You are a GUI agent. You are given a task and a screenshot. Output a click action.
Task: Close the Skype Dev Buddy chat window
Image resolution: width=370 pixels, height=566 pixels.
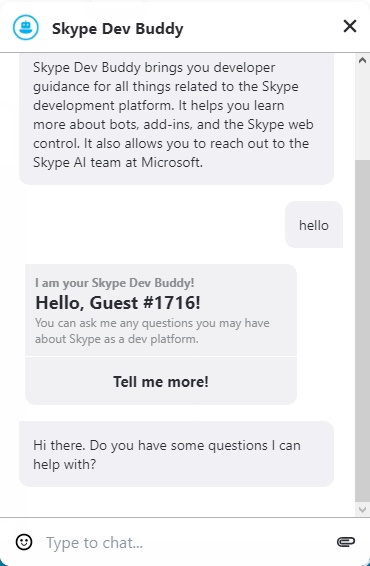[350, 26]
